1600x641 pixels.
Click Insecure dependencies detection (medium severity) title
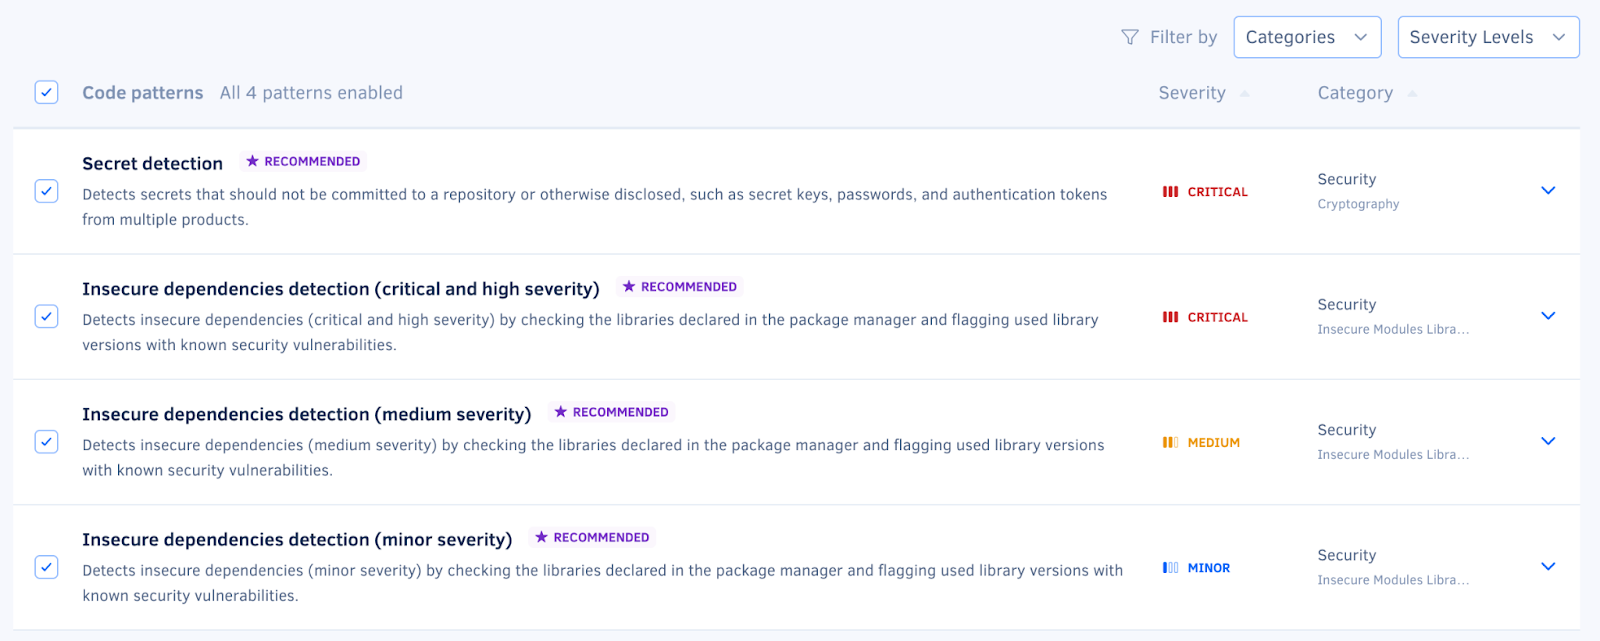click(x=306, y=414)
